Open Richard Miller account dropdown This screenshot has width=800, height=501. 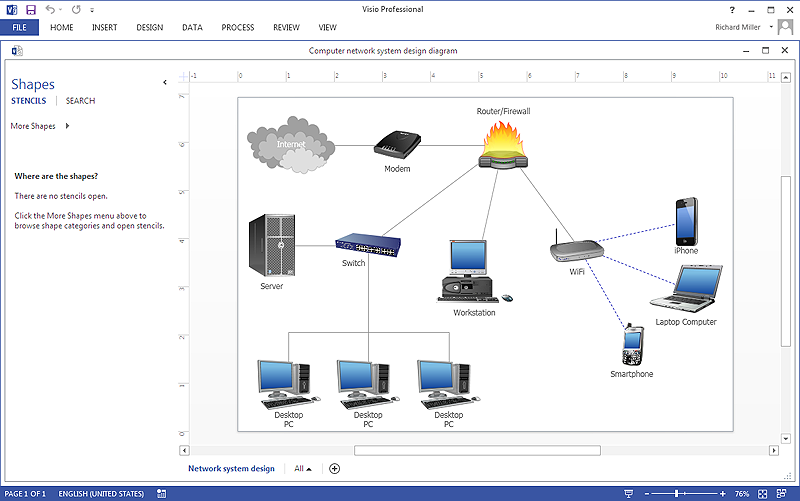pyautogui.click(x=771, y=27)
